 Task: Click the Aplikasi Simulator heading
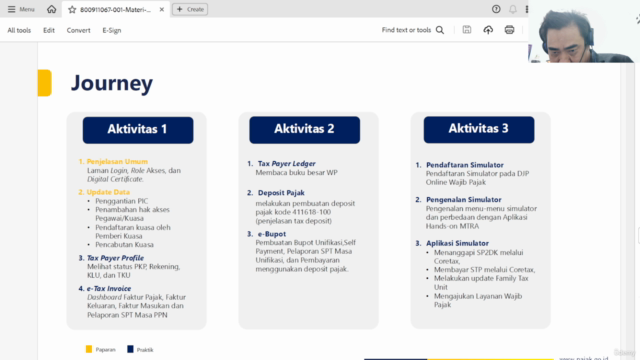coord(457,243)
